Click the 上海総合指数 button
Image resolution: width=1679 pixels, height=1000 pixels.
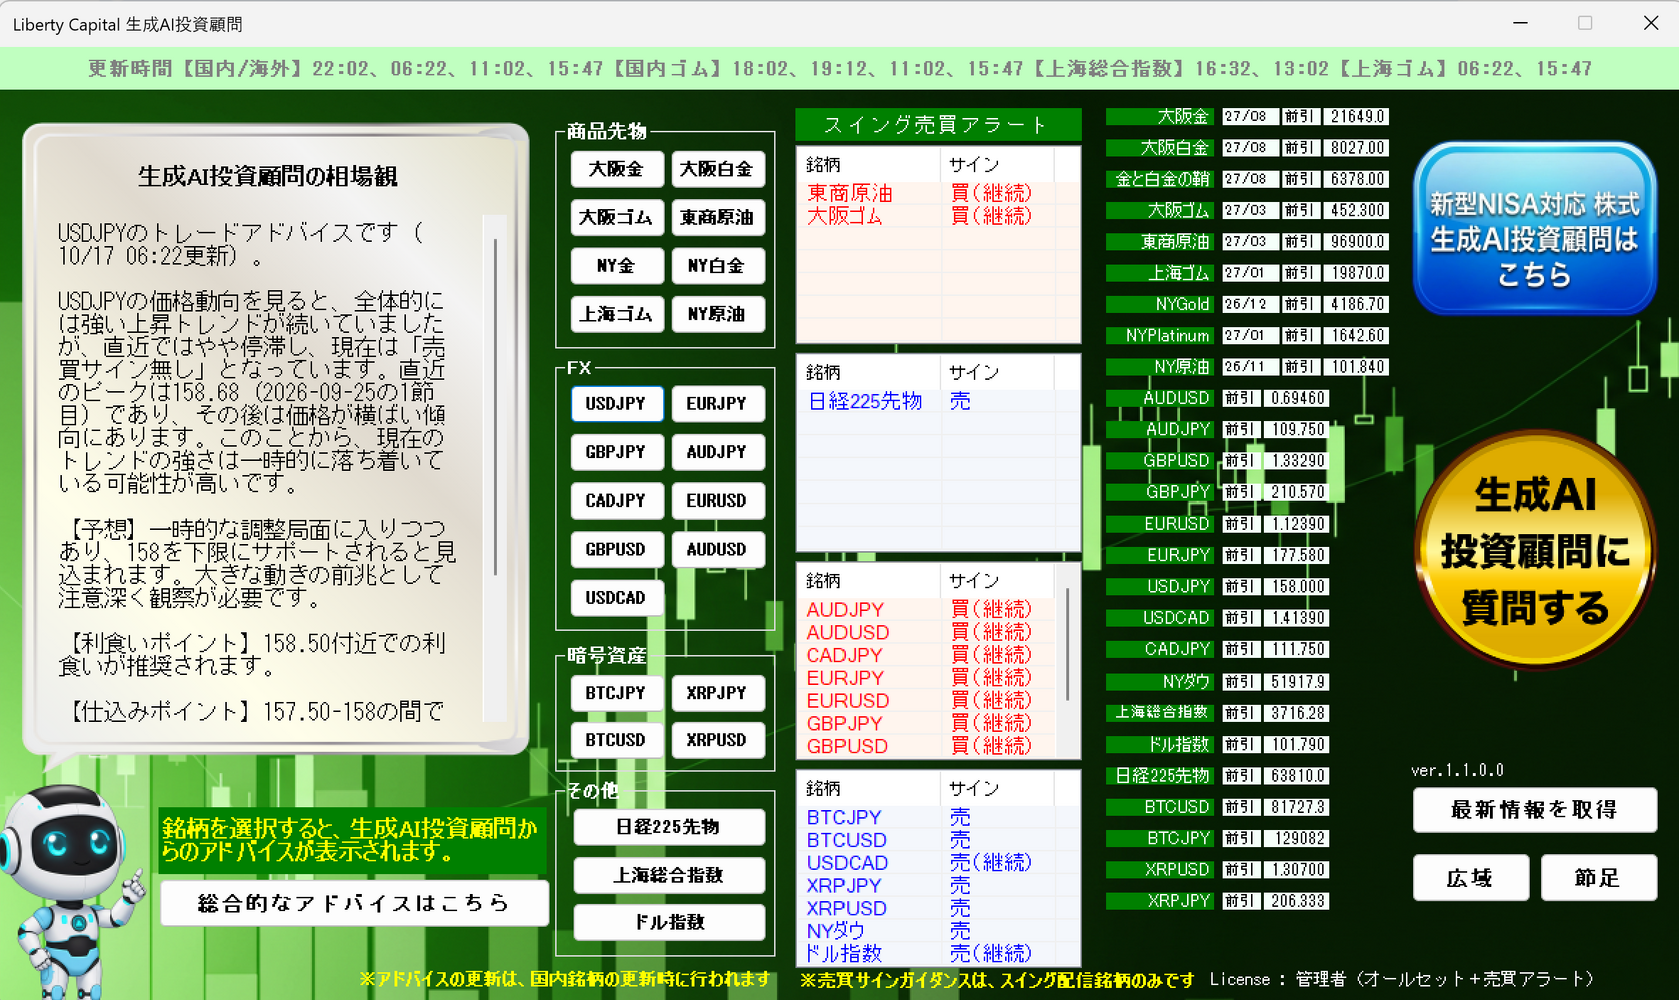[669, 875]
